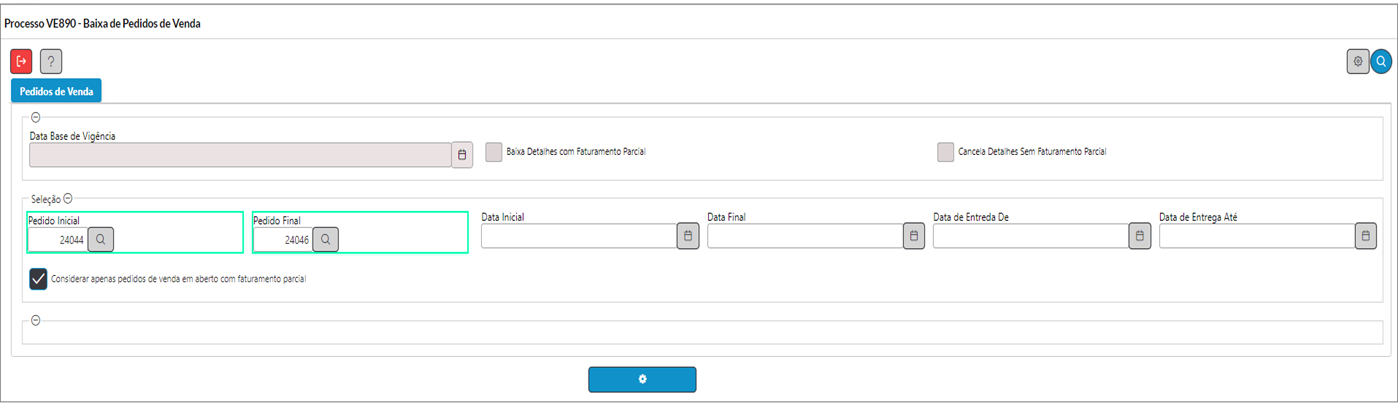
Task: Click into the Data Inicial field
Action: 579,235
